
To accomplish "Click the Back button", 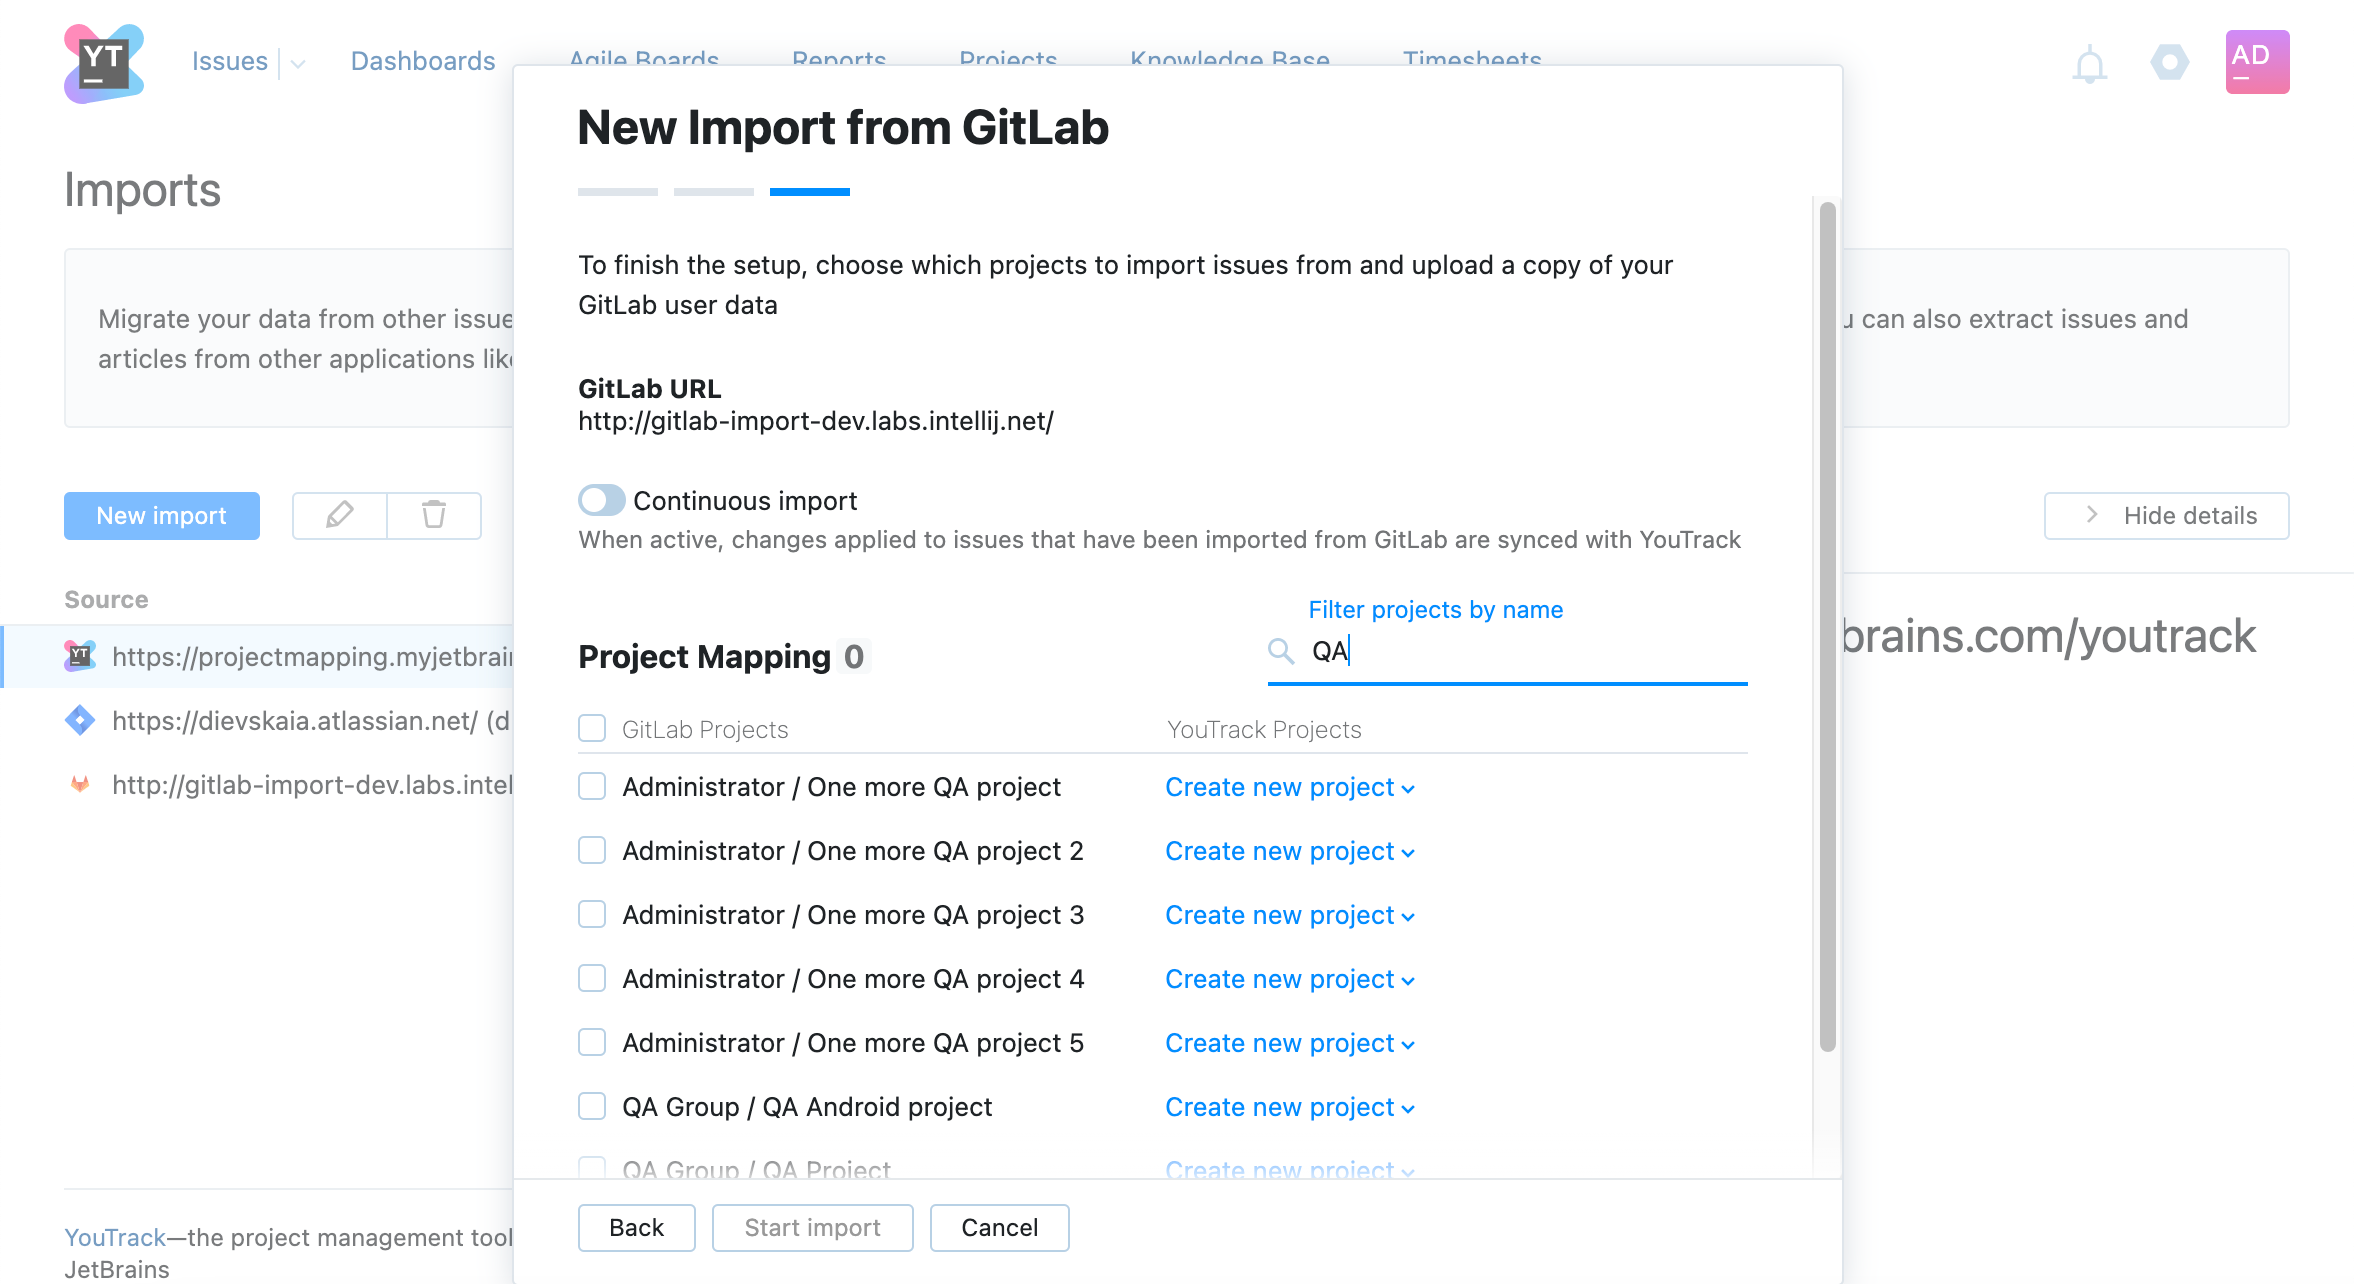I will click(636, 1227).
